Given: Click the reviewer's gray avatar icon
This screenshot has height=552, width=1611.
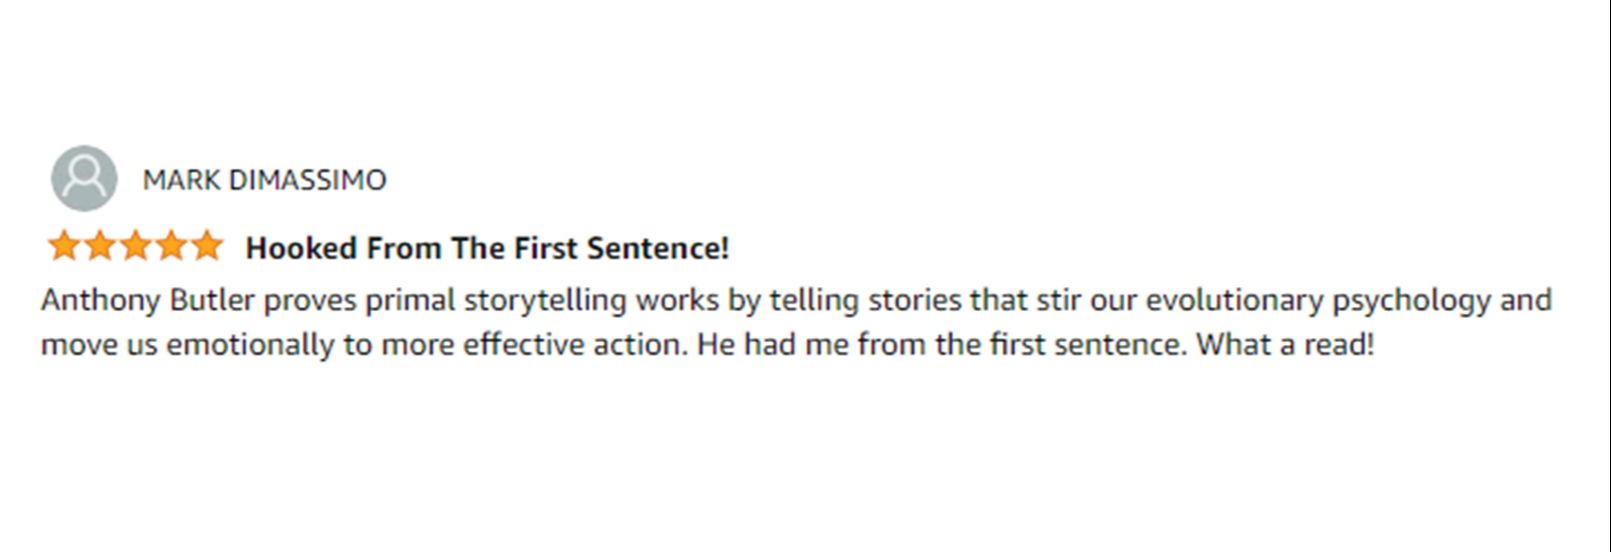Looking at the screenshot, I should 84,179.
